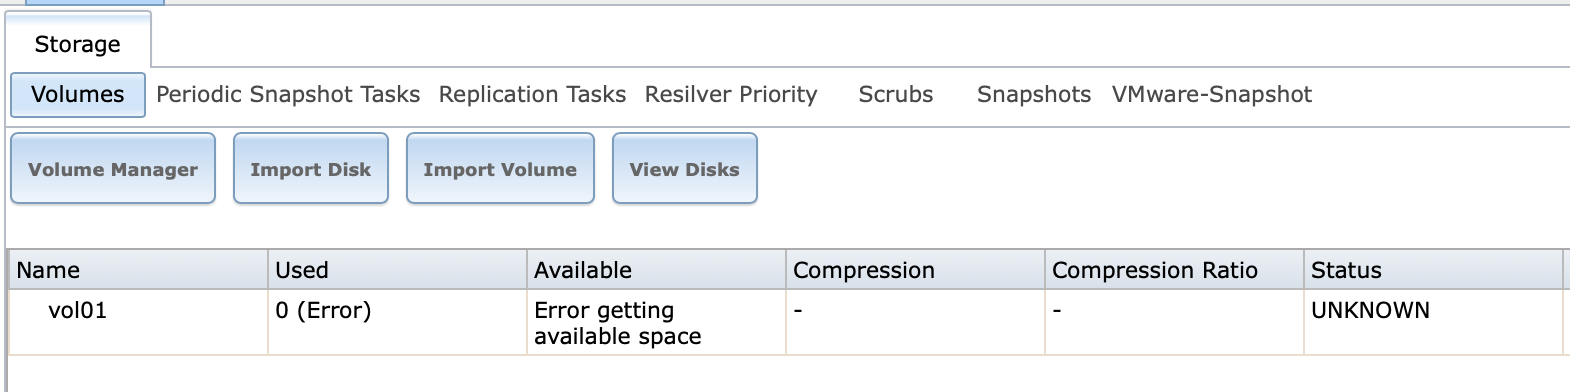Open the VMware-Snapshot tab
Viewport: 1570px width, 392px height.
tap(1212, 94)
